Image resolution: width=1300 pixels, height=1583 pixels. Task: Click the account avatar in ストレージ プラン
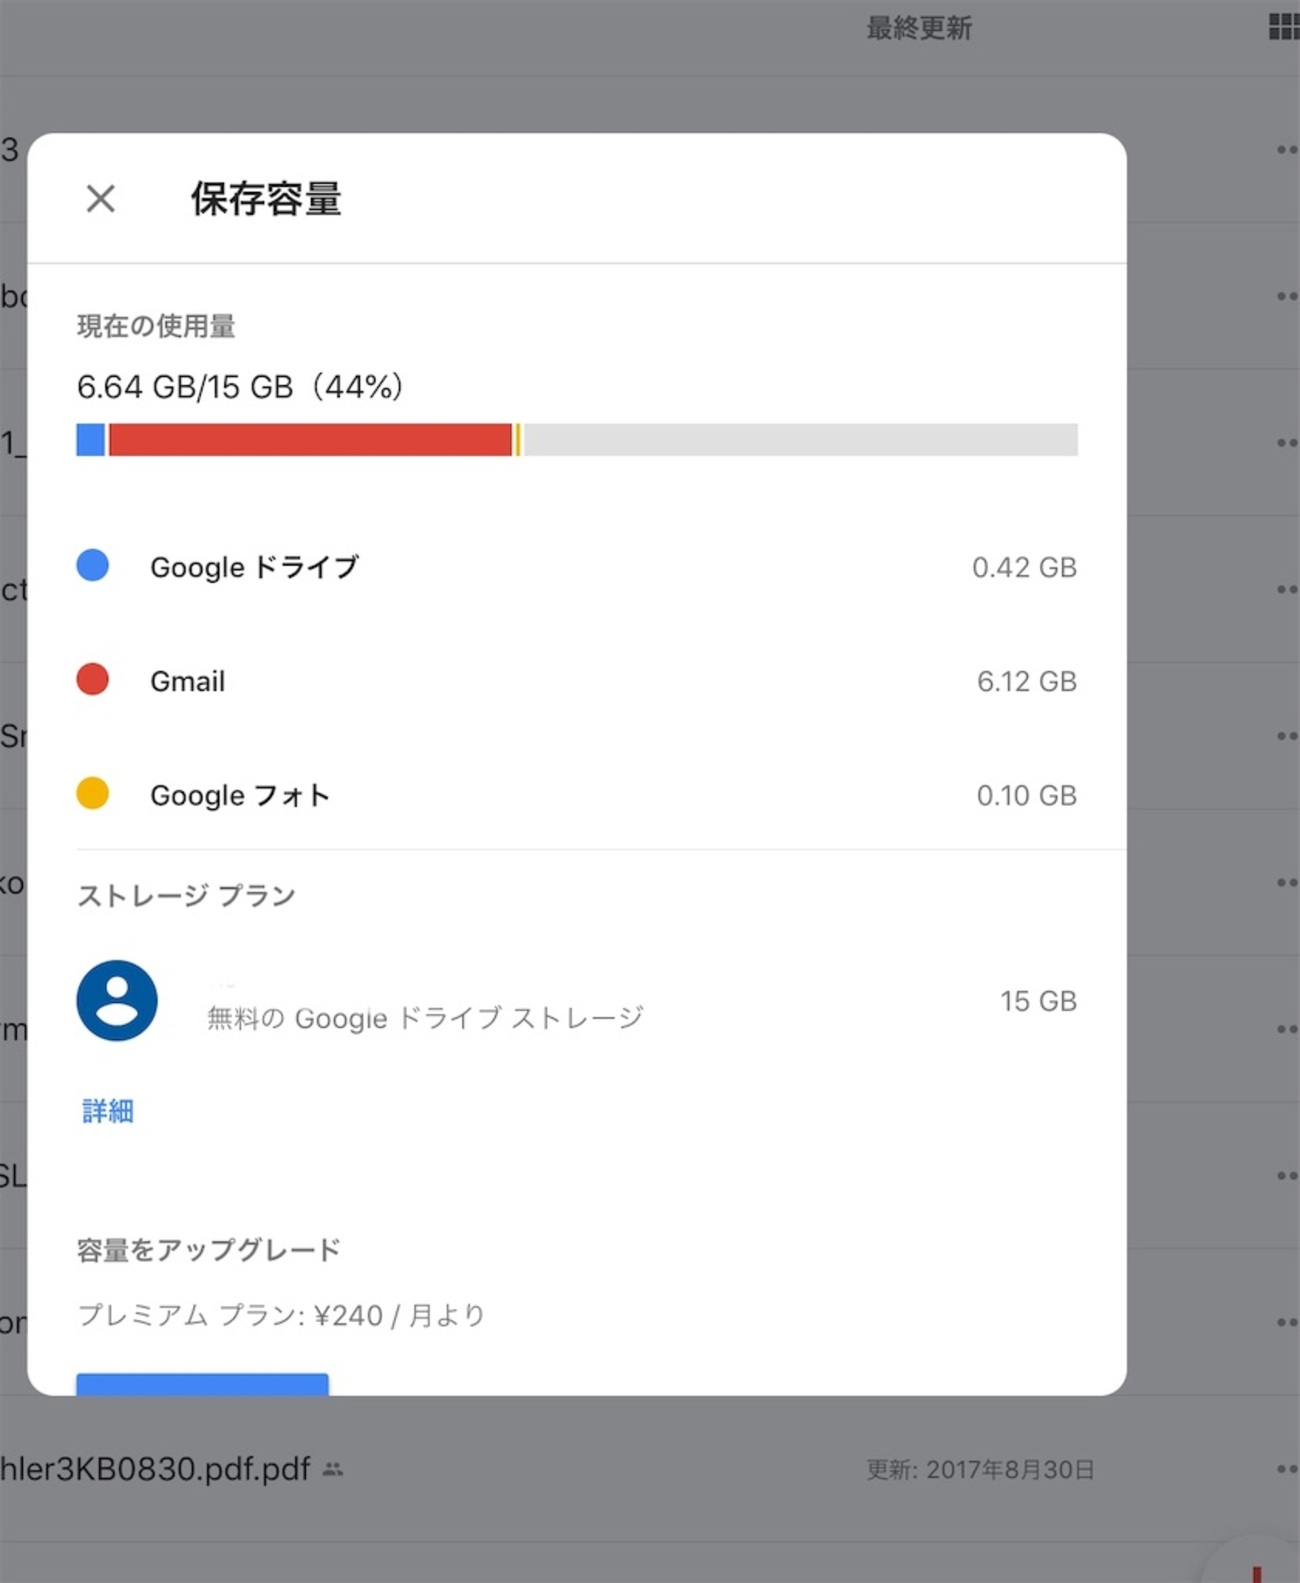pos(117,1001)
